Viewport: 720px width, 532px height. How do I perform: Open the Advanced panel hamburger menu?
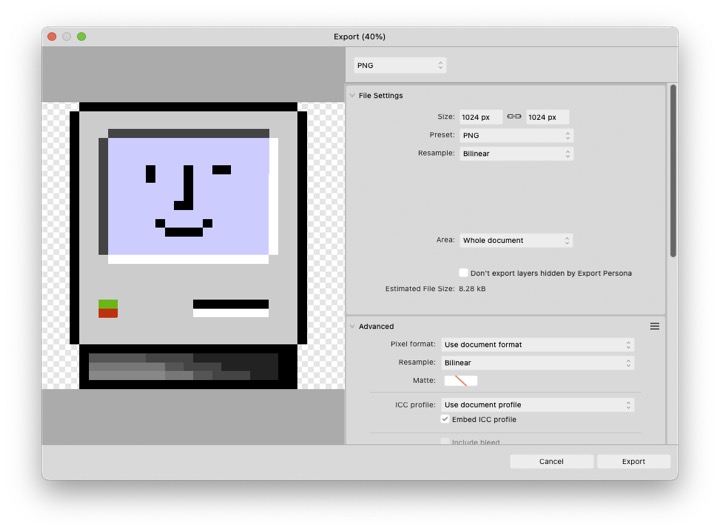click(x=655, y=326)
